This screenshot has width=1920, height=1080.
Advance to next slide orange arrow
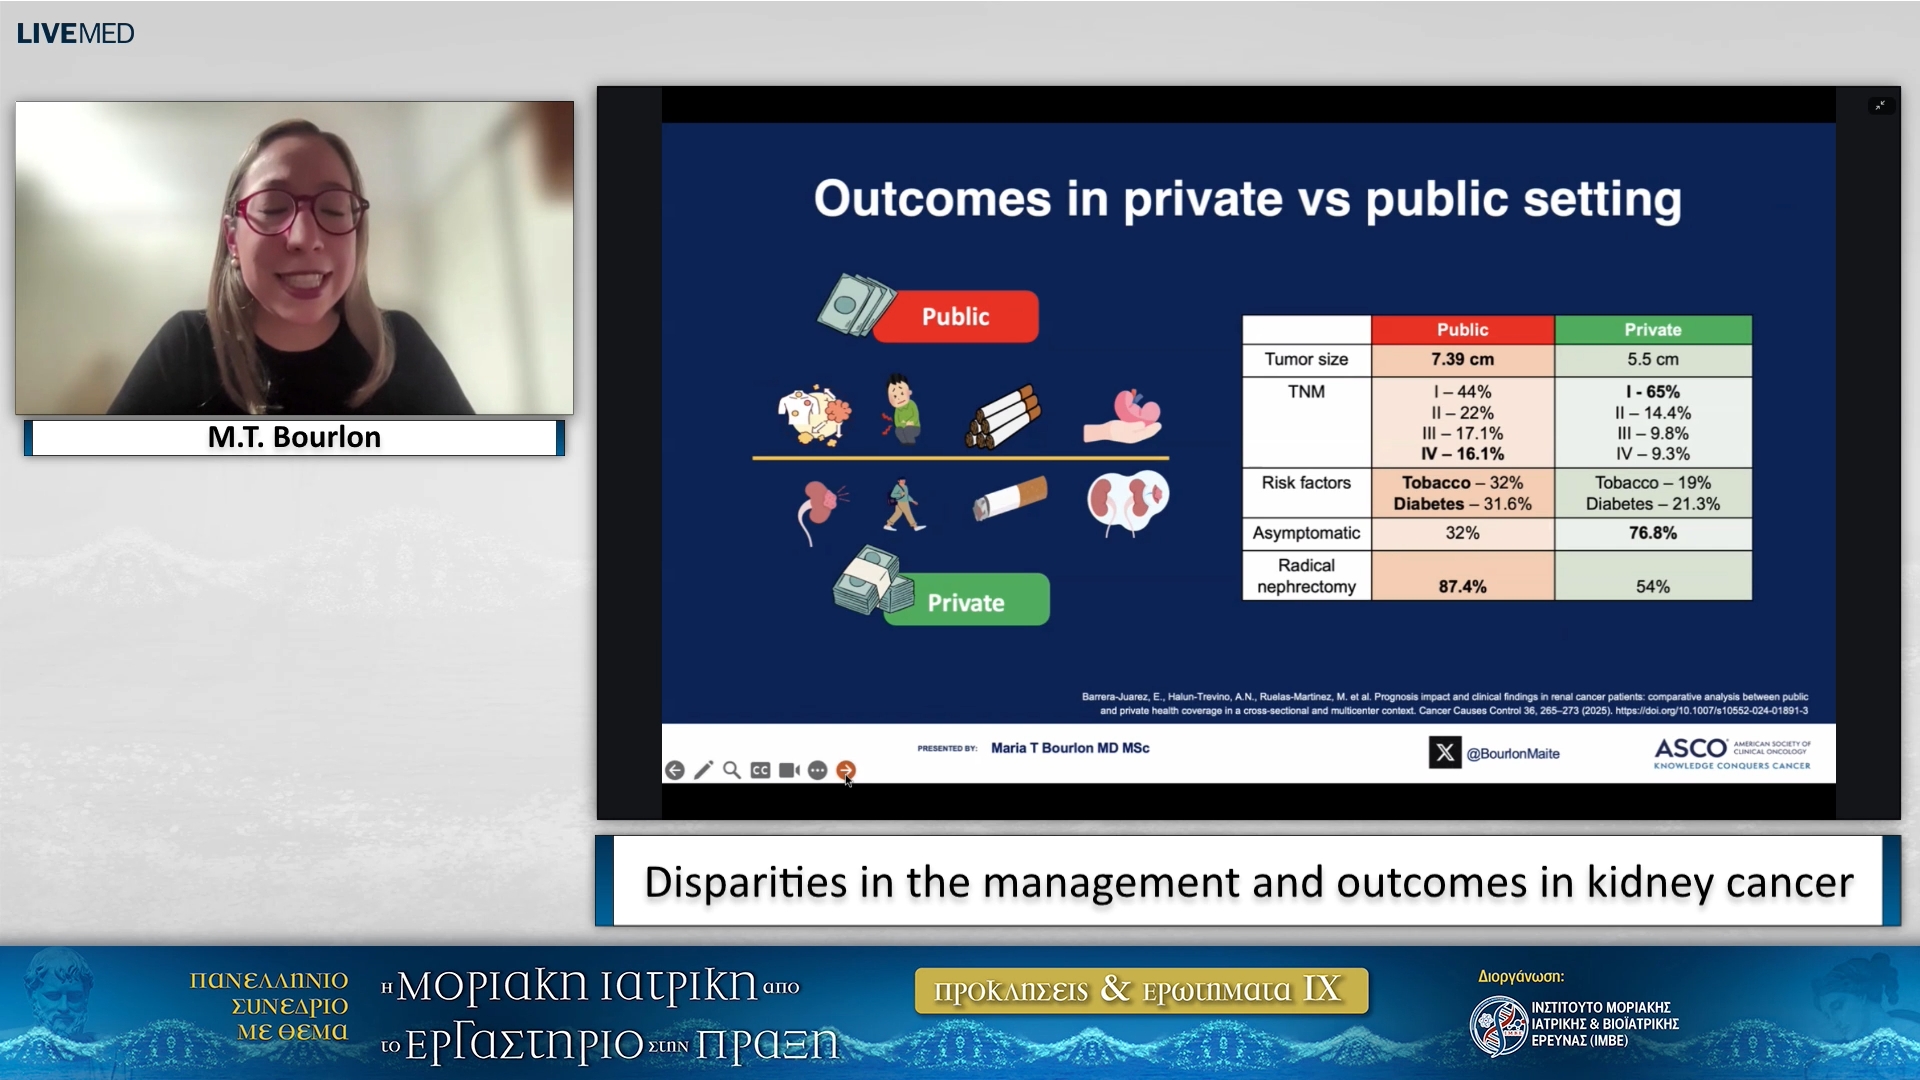846,770
